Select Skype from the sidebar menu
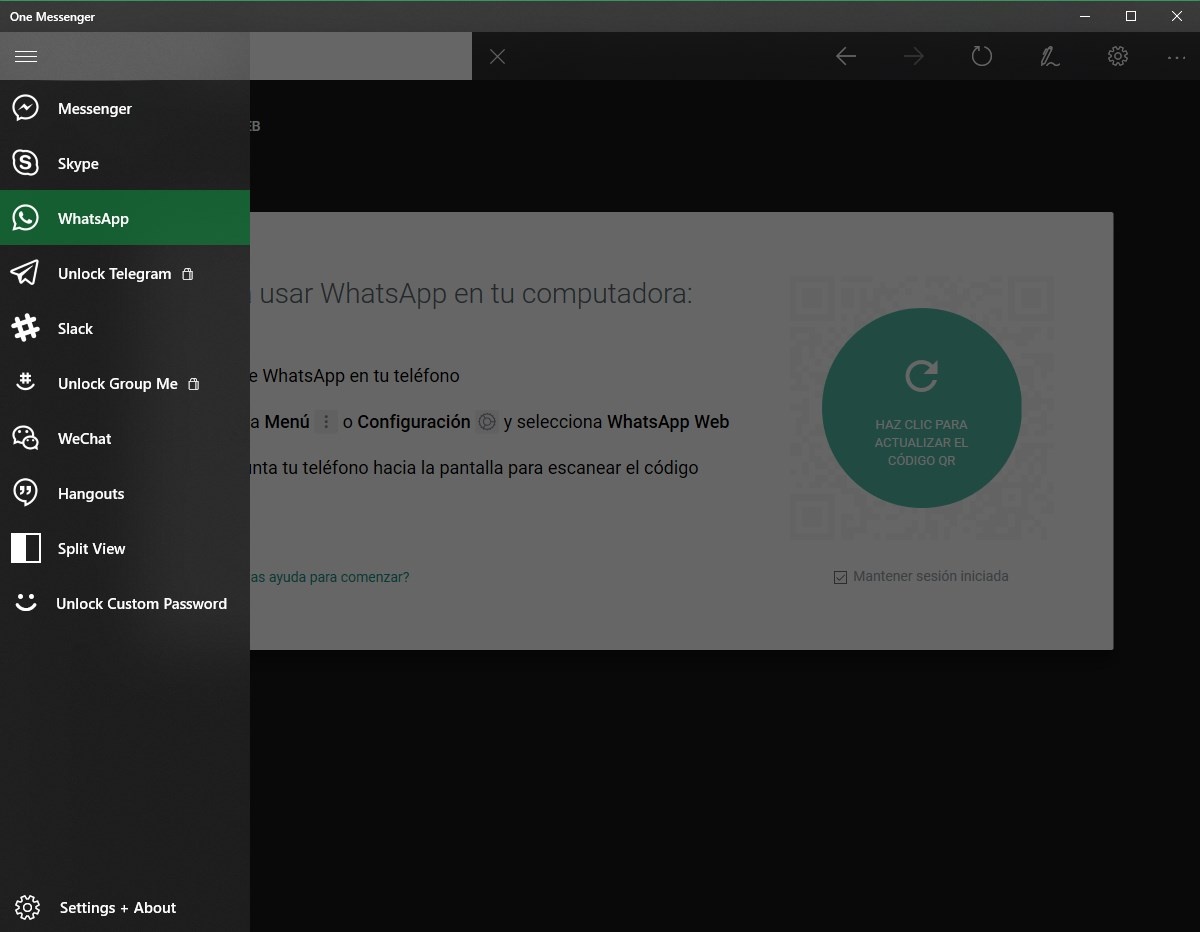Image resolution: width=1200 pixels, height=932 pixels. coord(125,163)
